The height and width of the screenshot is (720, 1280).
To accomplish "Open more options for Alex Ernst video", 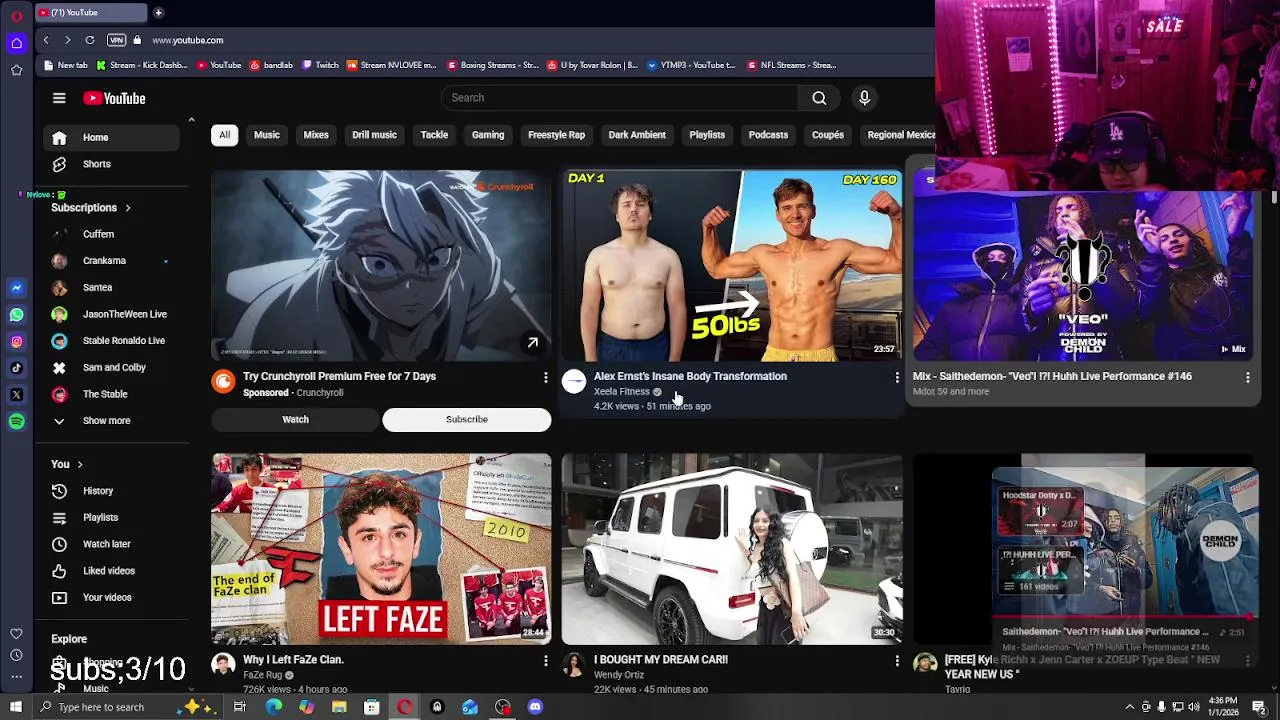I will coord(896,377).
